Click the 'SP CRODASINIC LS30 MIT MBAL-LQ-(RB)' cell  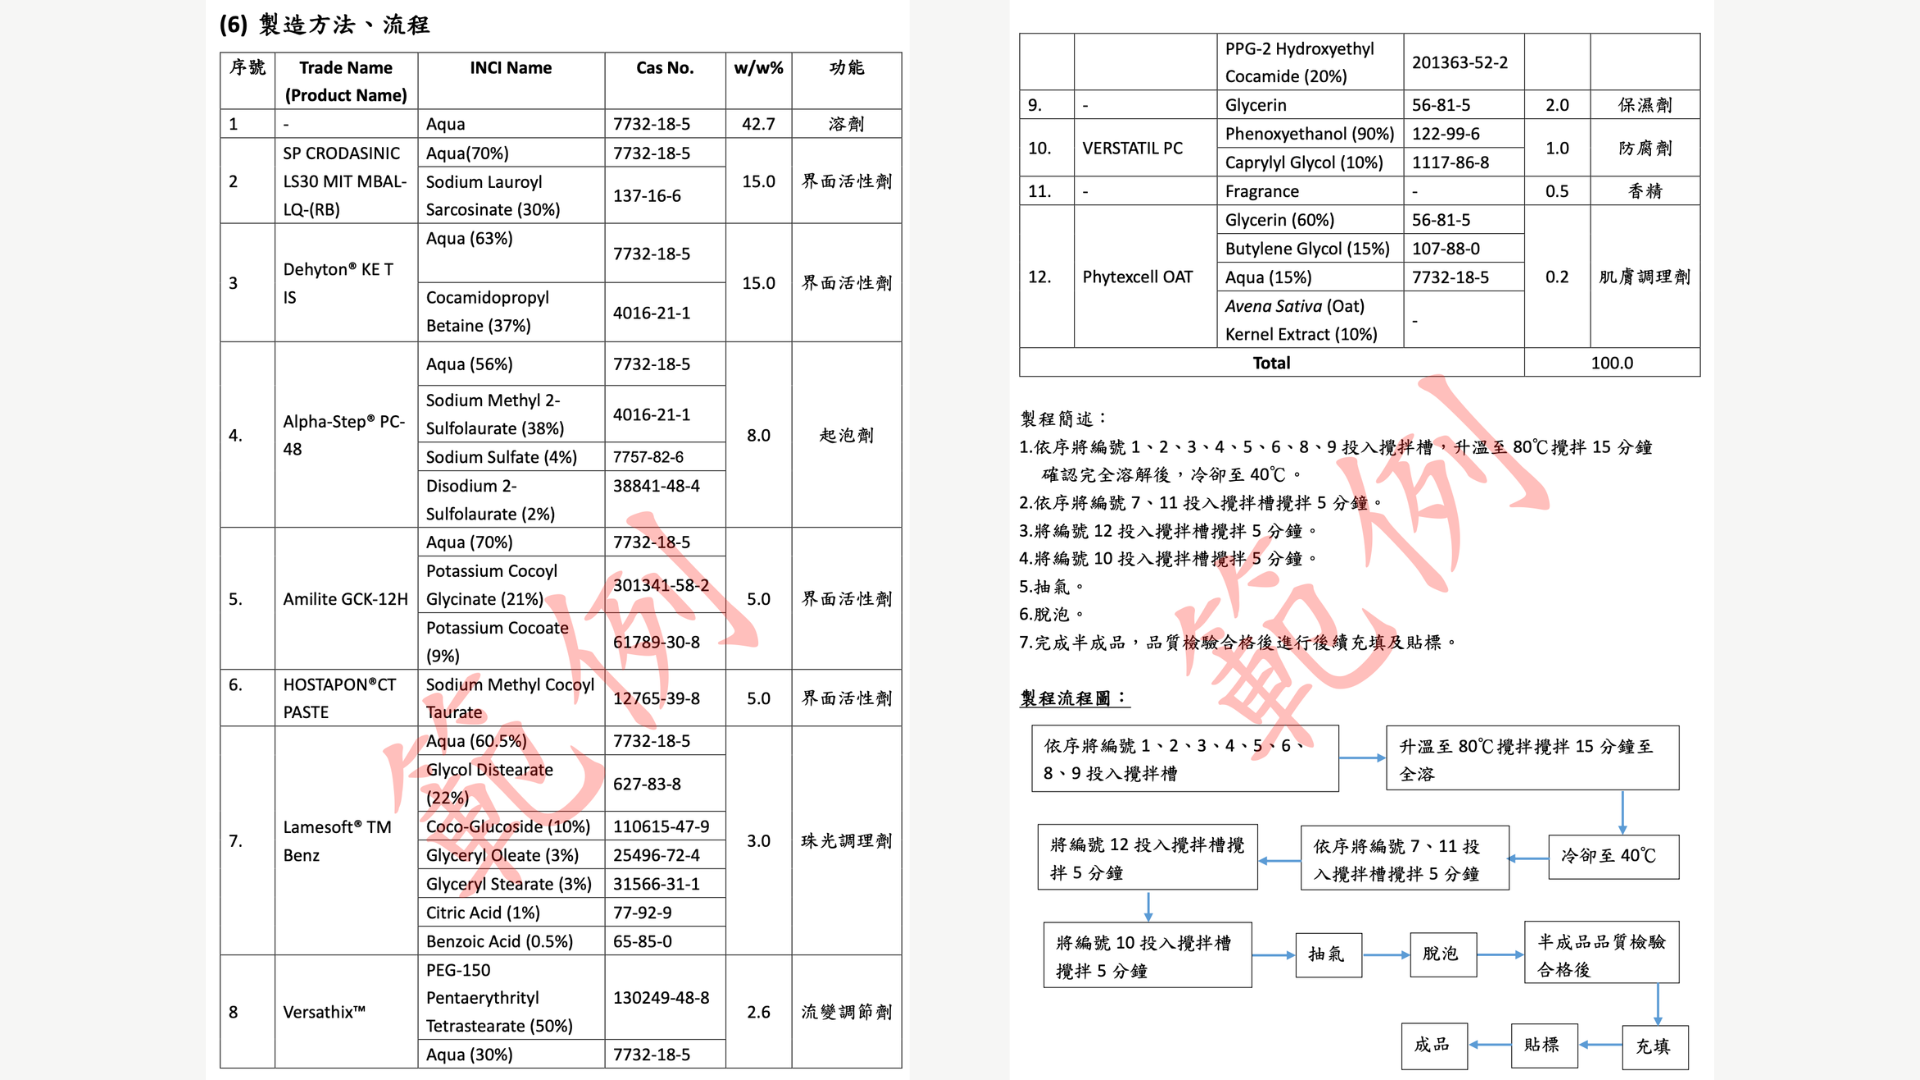pos(346,181)
